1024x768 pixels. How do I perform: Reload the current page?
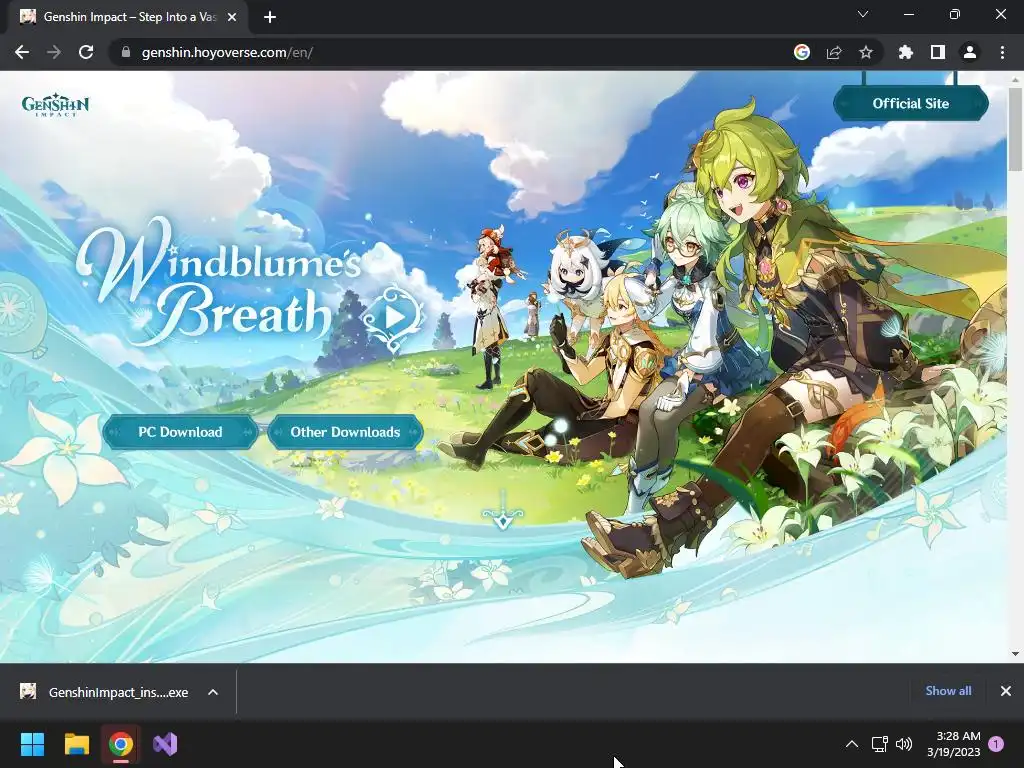86,52
